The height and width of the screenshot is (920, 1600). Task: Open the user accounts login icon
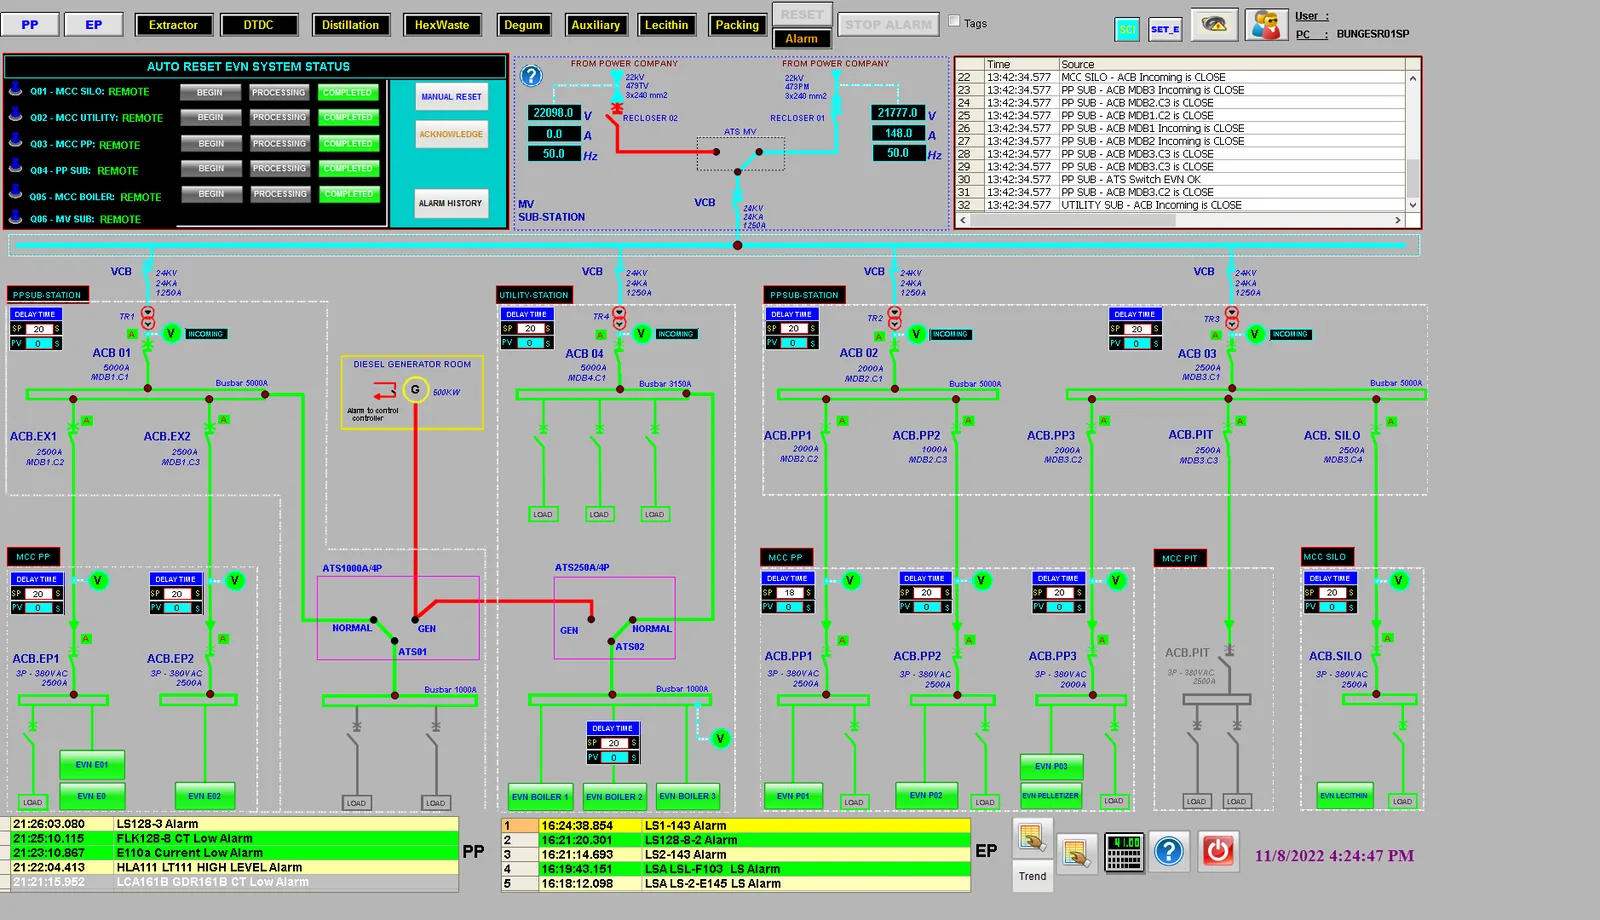(x=1266, y=25)
